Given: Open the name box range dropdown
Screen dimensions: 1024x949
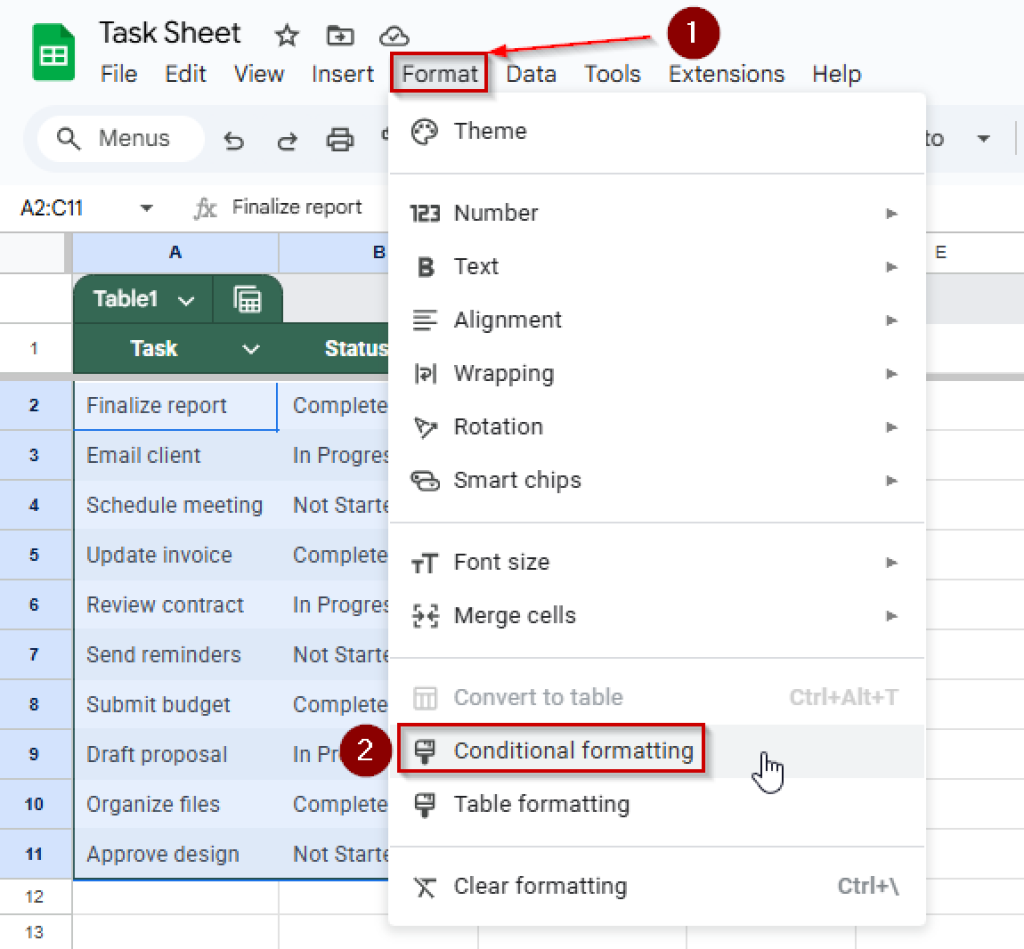Looking at the screenshot, I should [x=147, y=208].
